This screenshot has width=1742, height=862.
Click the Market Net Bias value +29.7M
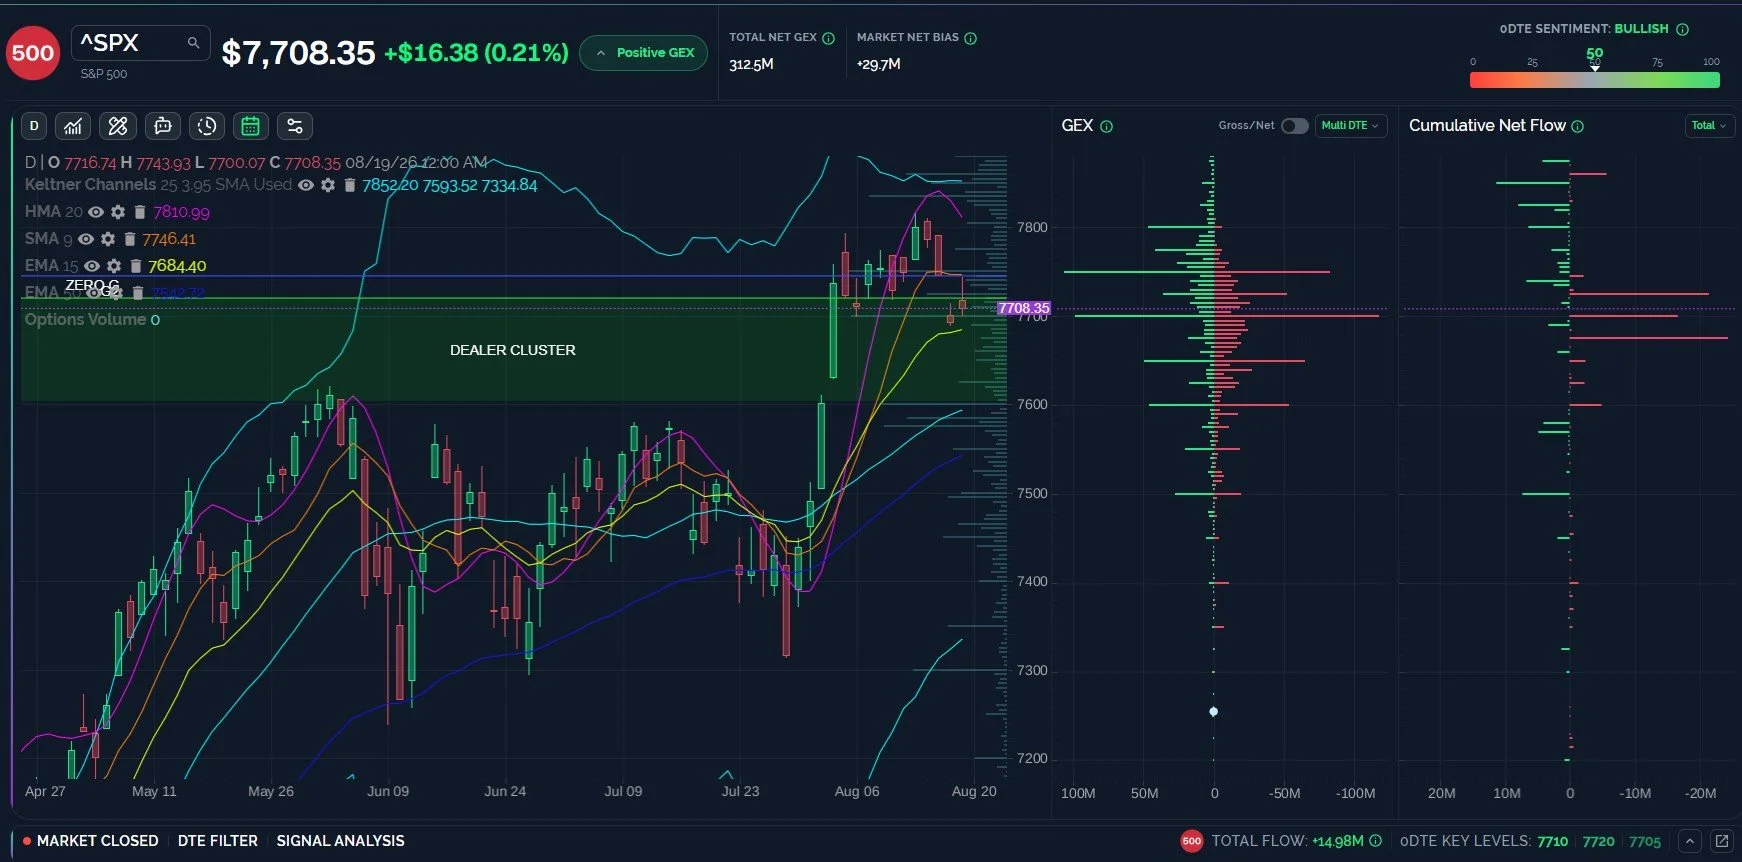point(878,64)
